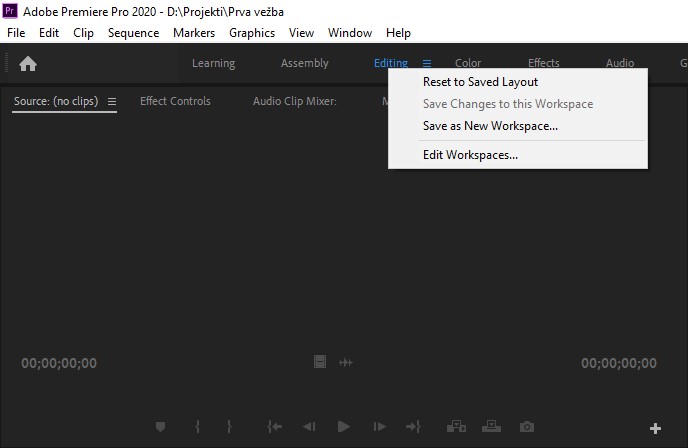Open the Graphics menu
The image size is (688, 448).
[252, 33]
